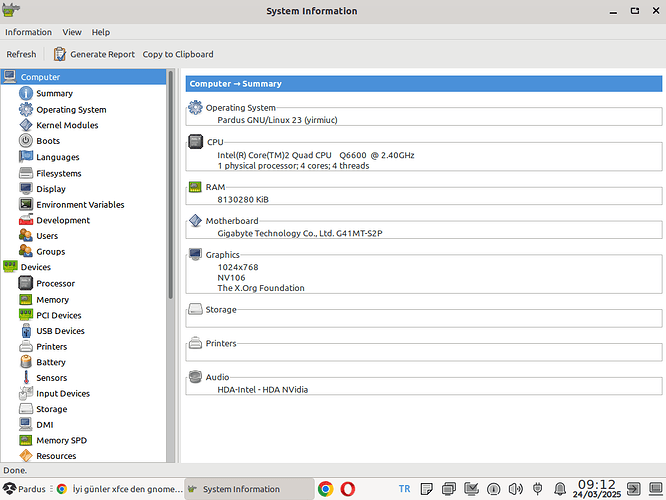This screenshot has width=666, height=500.
Task: Click the Operating System section icon in summary
Action: pos(195,107)
